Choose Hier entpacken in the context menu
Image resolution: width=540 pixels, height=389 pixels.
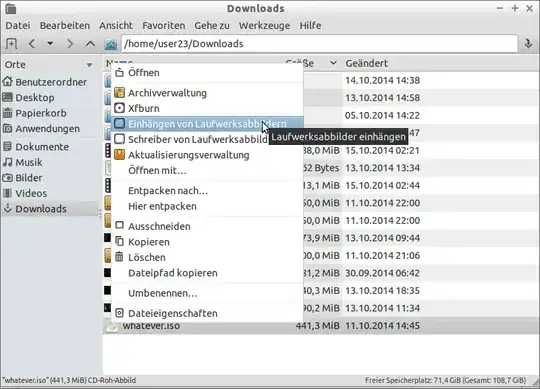(207, 206)
